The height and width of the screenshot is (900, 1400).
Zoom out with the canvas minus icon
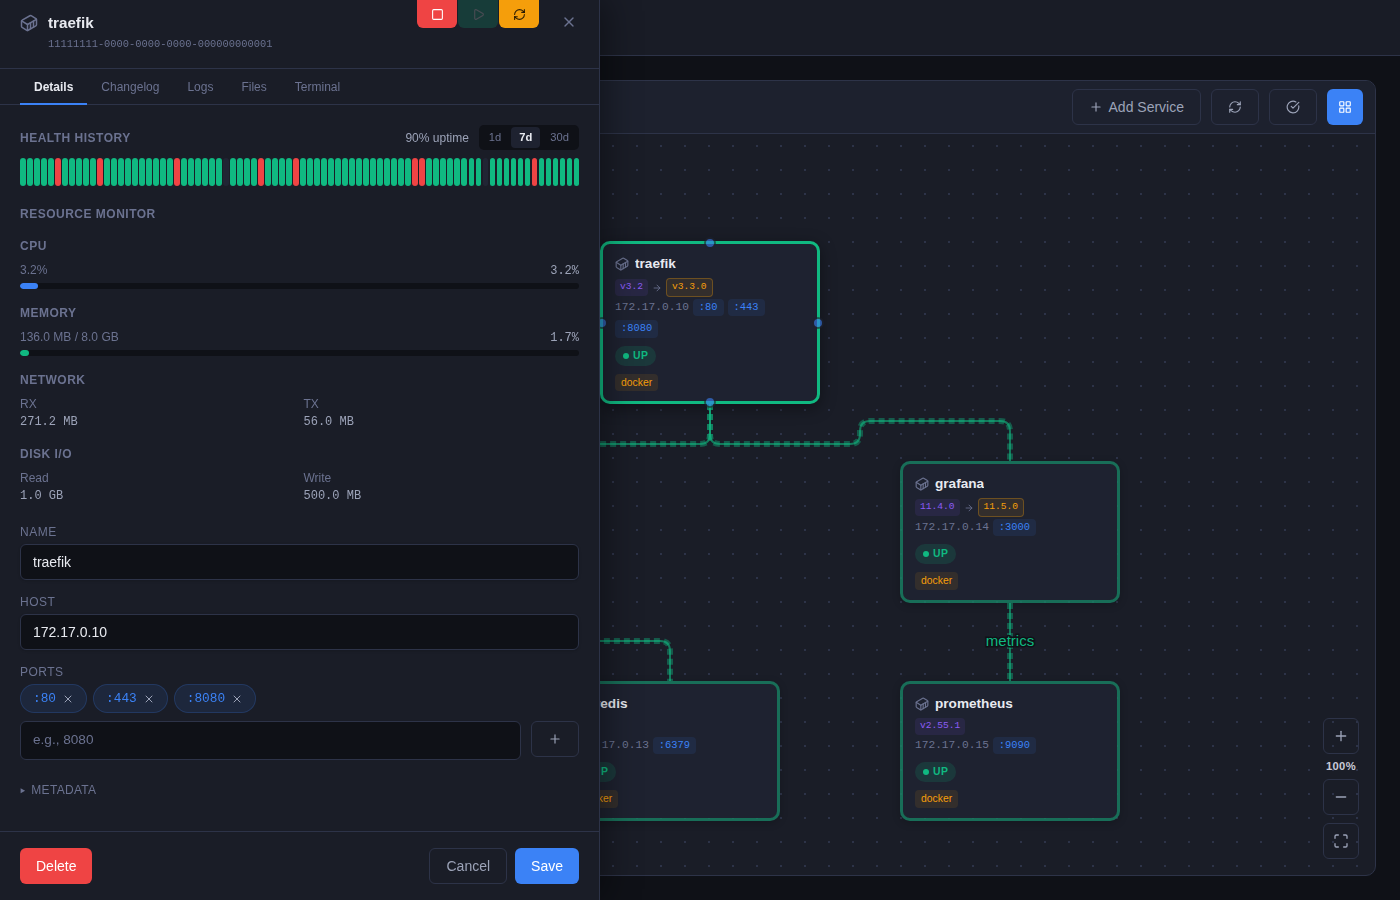click(x=1341, y=797)
